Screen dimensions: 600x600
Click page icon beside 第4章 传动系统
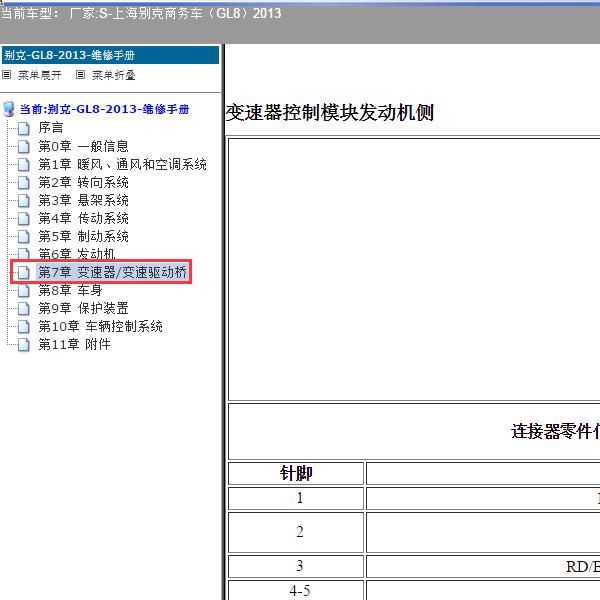[x=24, y=218]
